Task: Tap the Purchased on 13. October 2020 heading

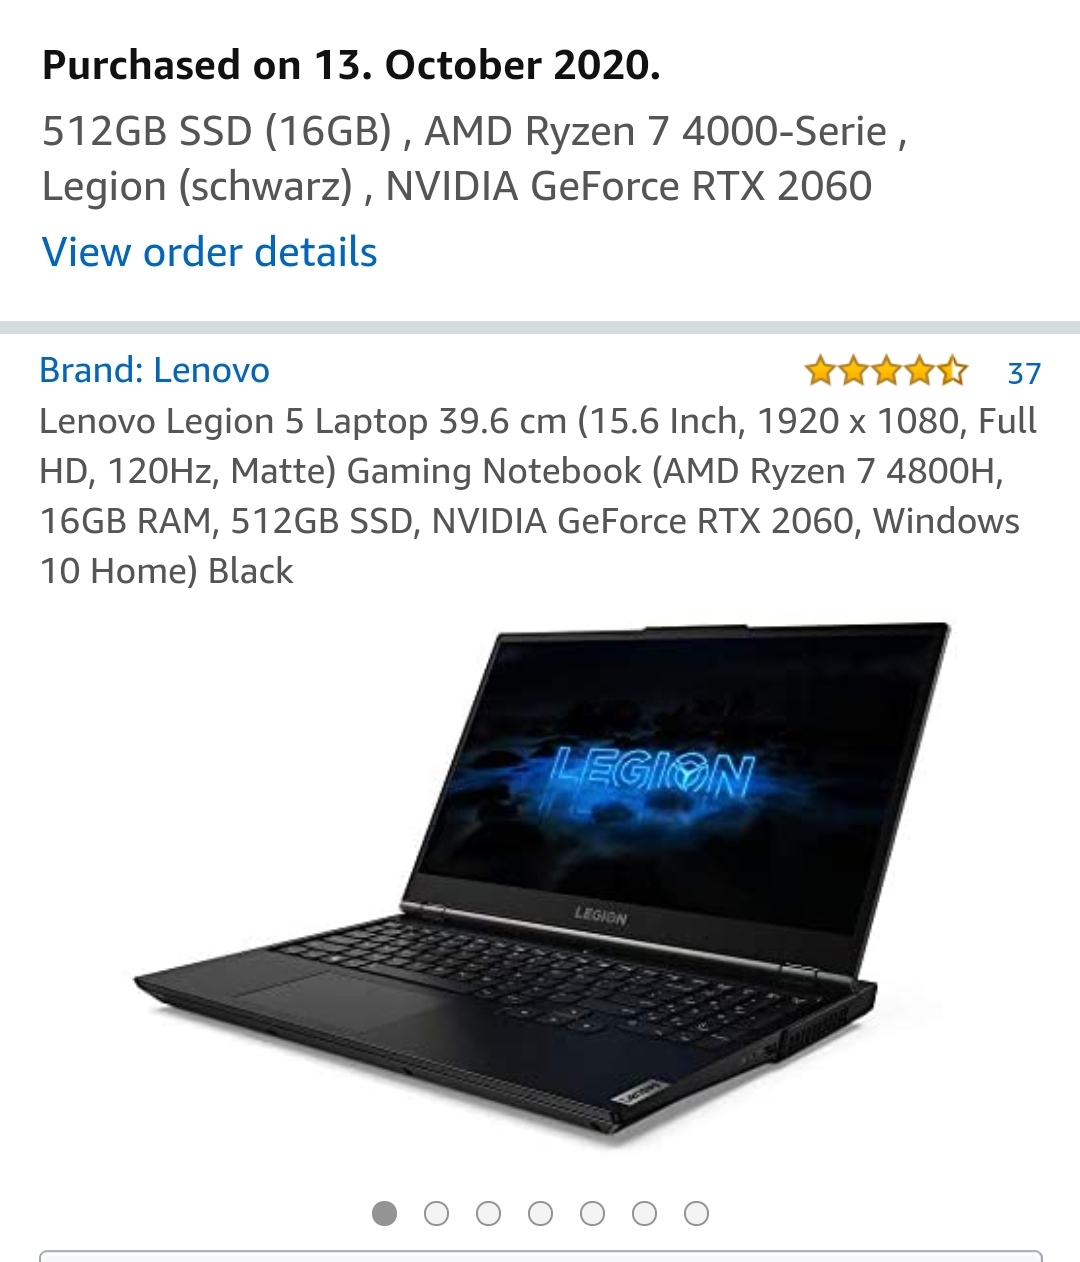Action: [x=351, y=66]
